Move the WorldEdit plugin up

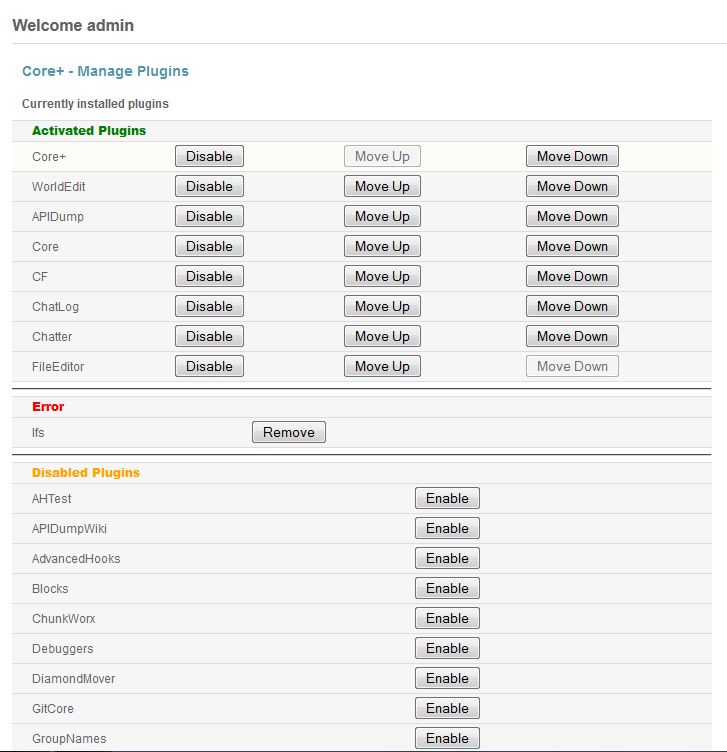pos(382,186)
